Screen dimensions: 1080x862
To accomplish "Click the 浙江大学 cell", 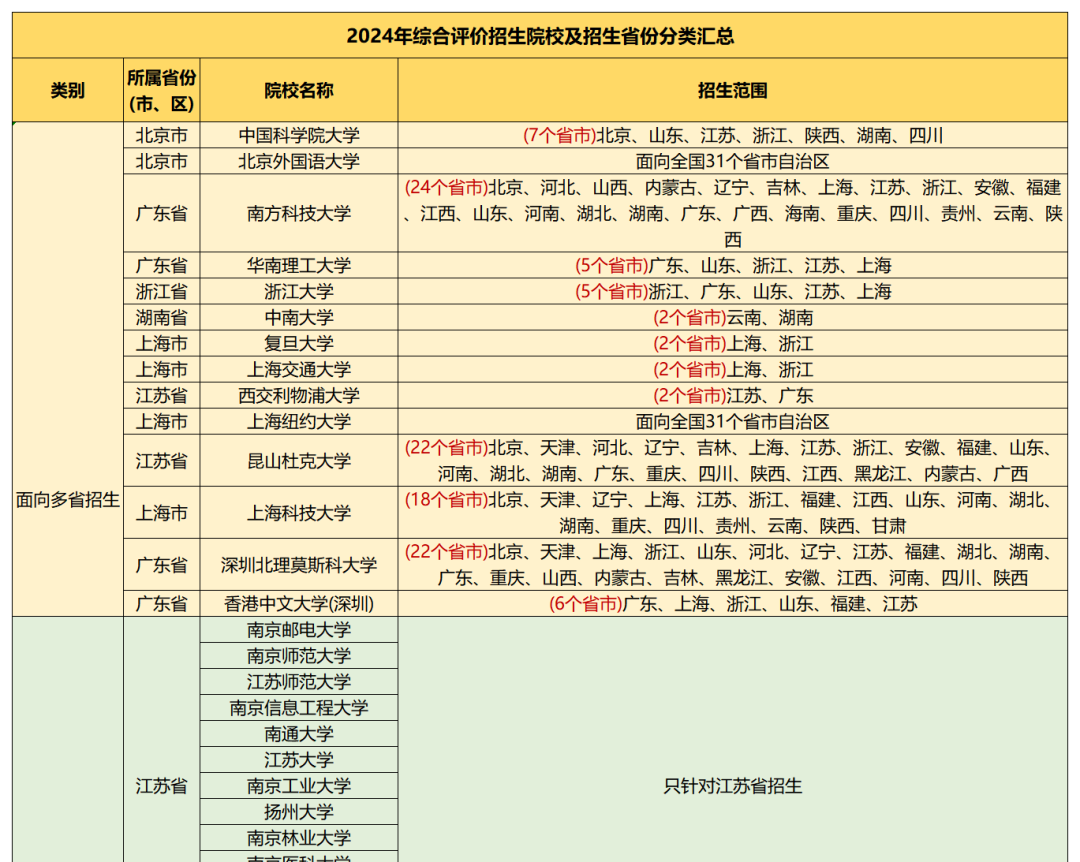I will coord(299,291).
